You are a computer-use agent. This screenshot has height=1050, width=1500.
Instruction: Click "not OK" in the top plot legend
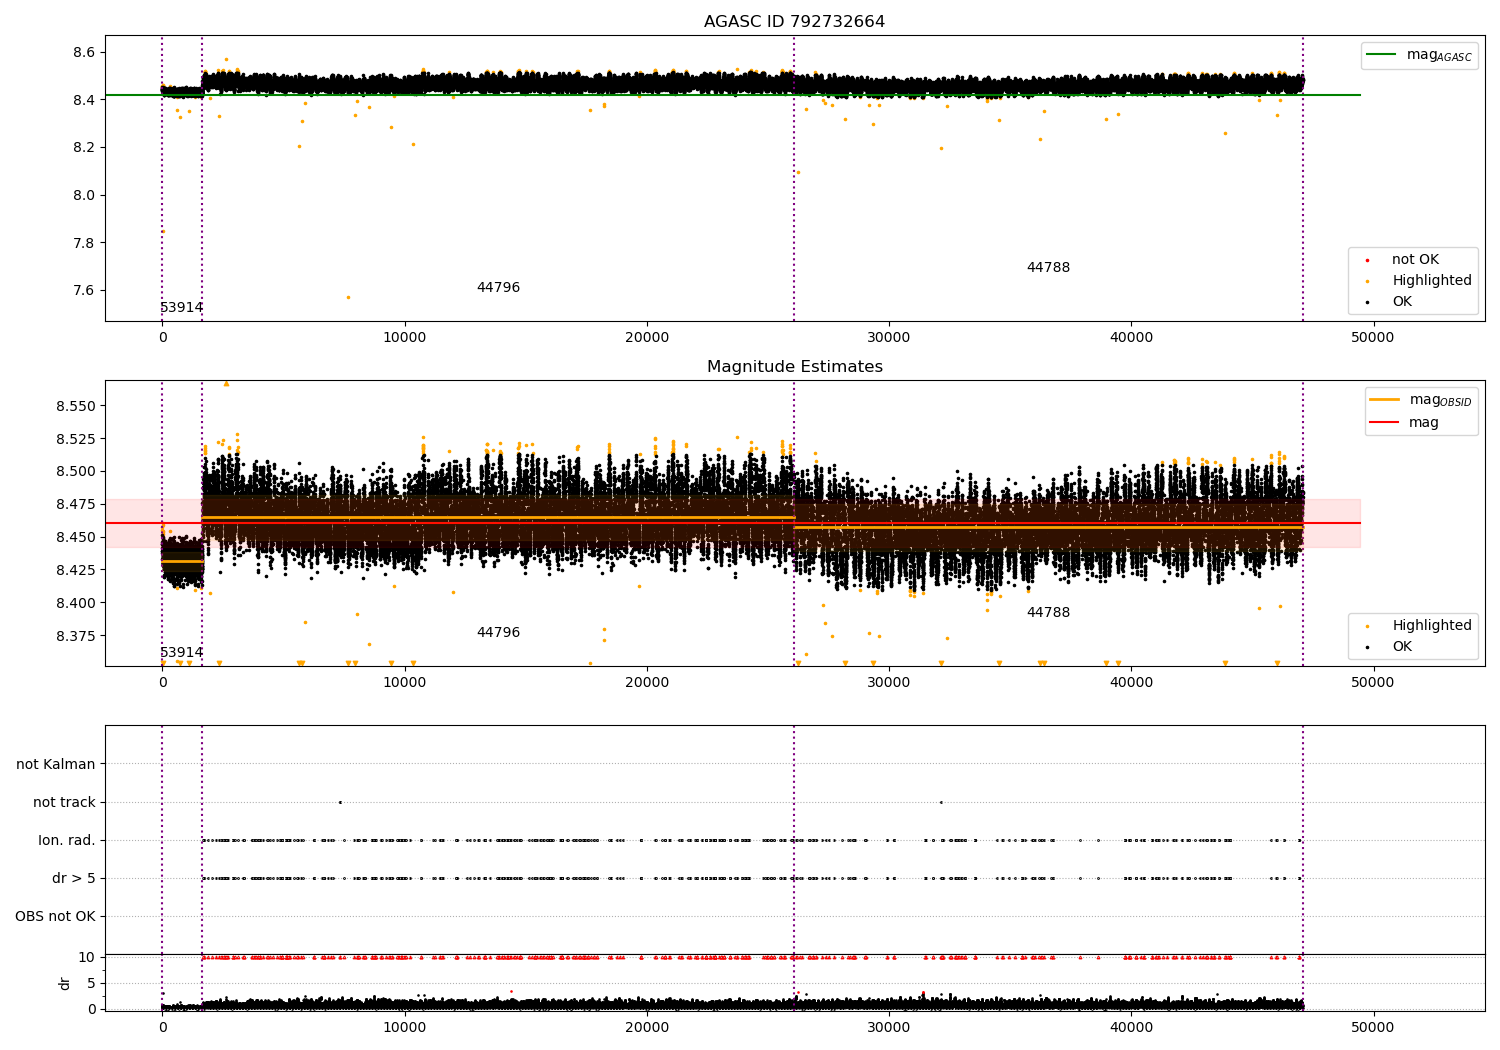(1415, 260)
